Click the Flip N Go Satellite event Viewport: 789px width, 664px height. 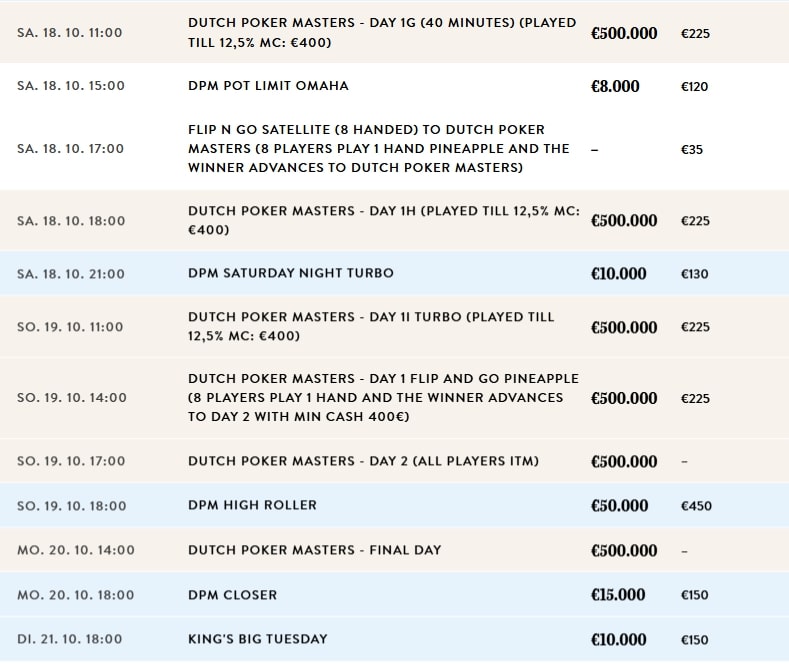click(378, 149)
